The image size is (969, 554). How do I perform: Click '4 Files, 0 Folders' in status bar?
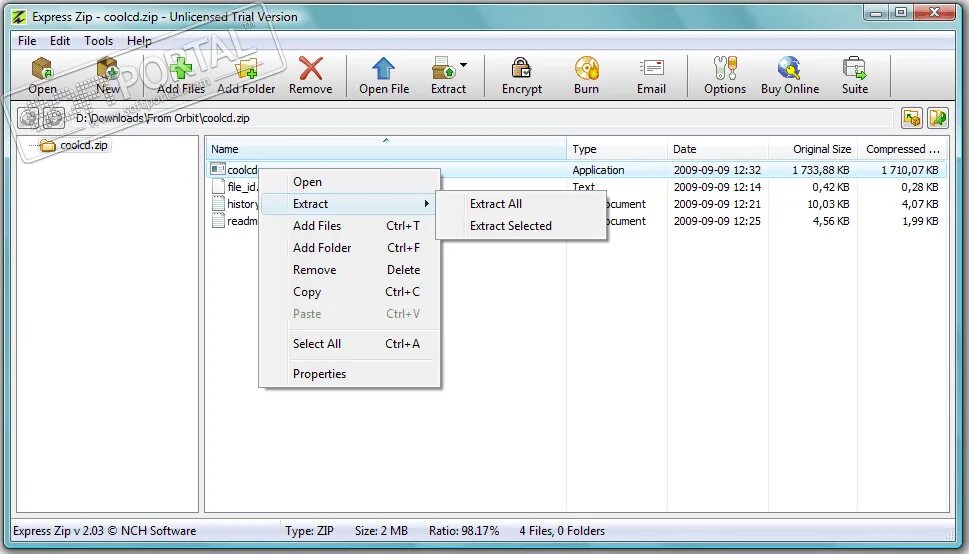tap(562, 531)
